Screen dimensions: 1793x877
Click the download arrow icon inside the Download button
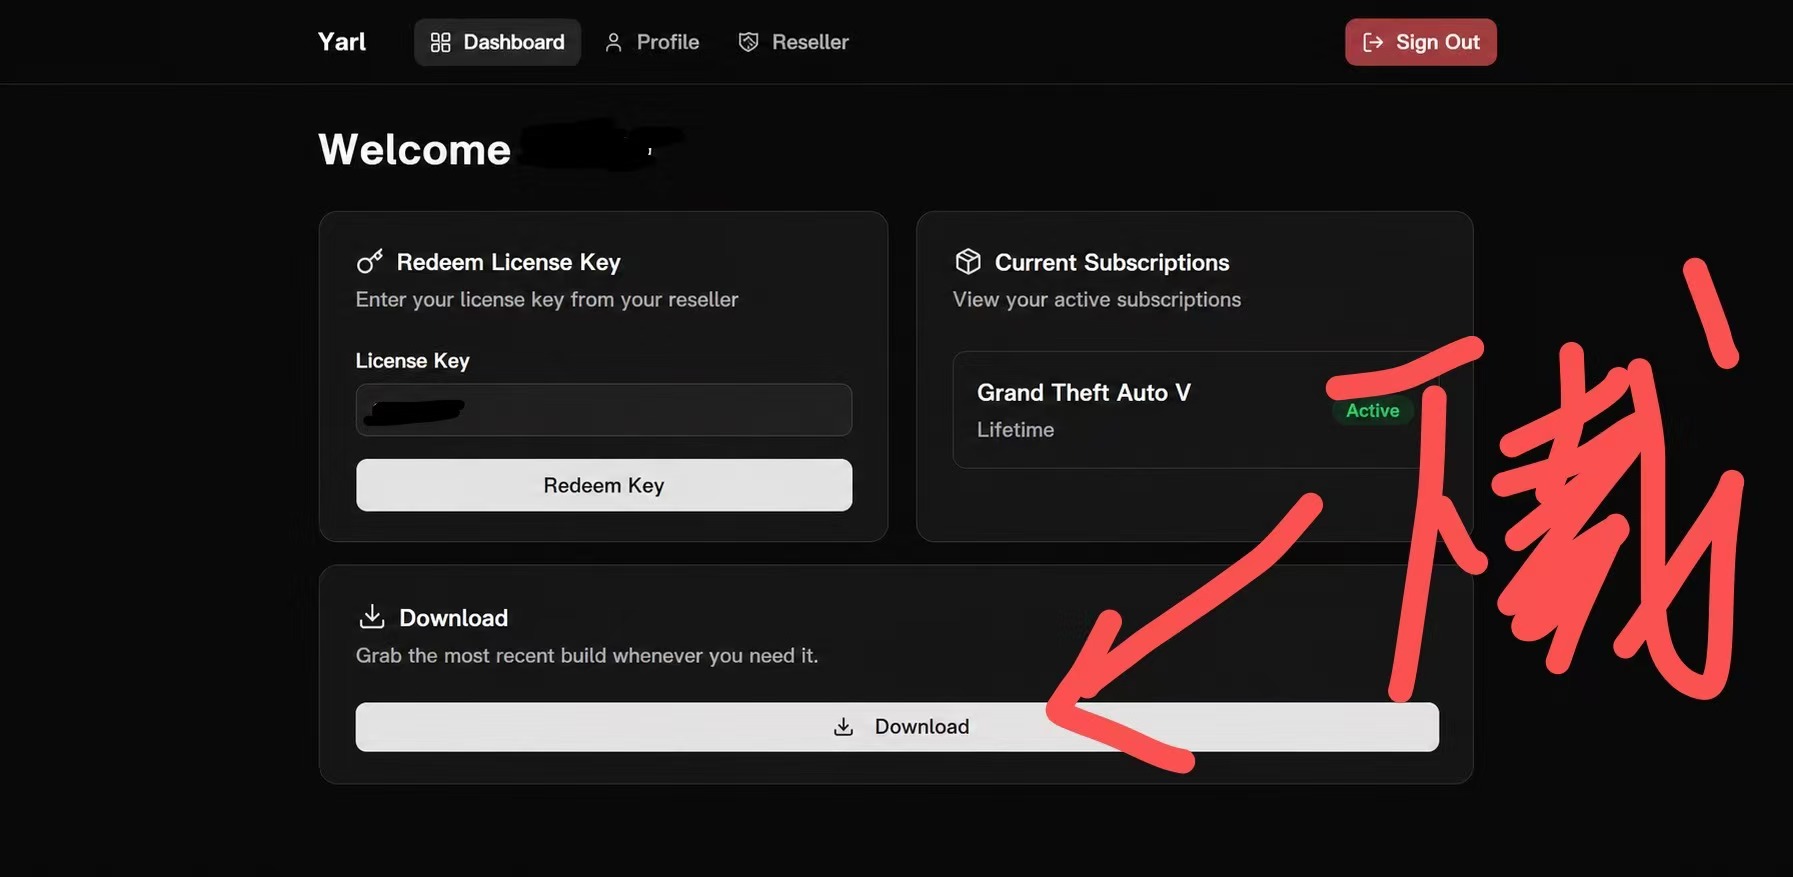[843, 727]
